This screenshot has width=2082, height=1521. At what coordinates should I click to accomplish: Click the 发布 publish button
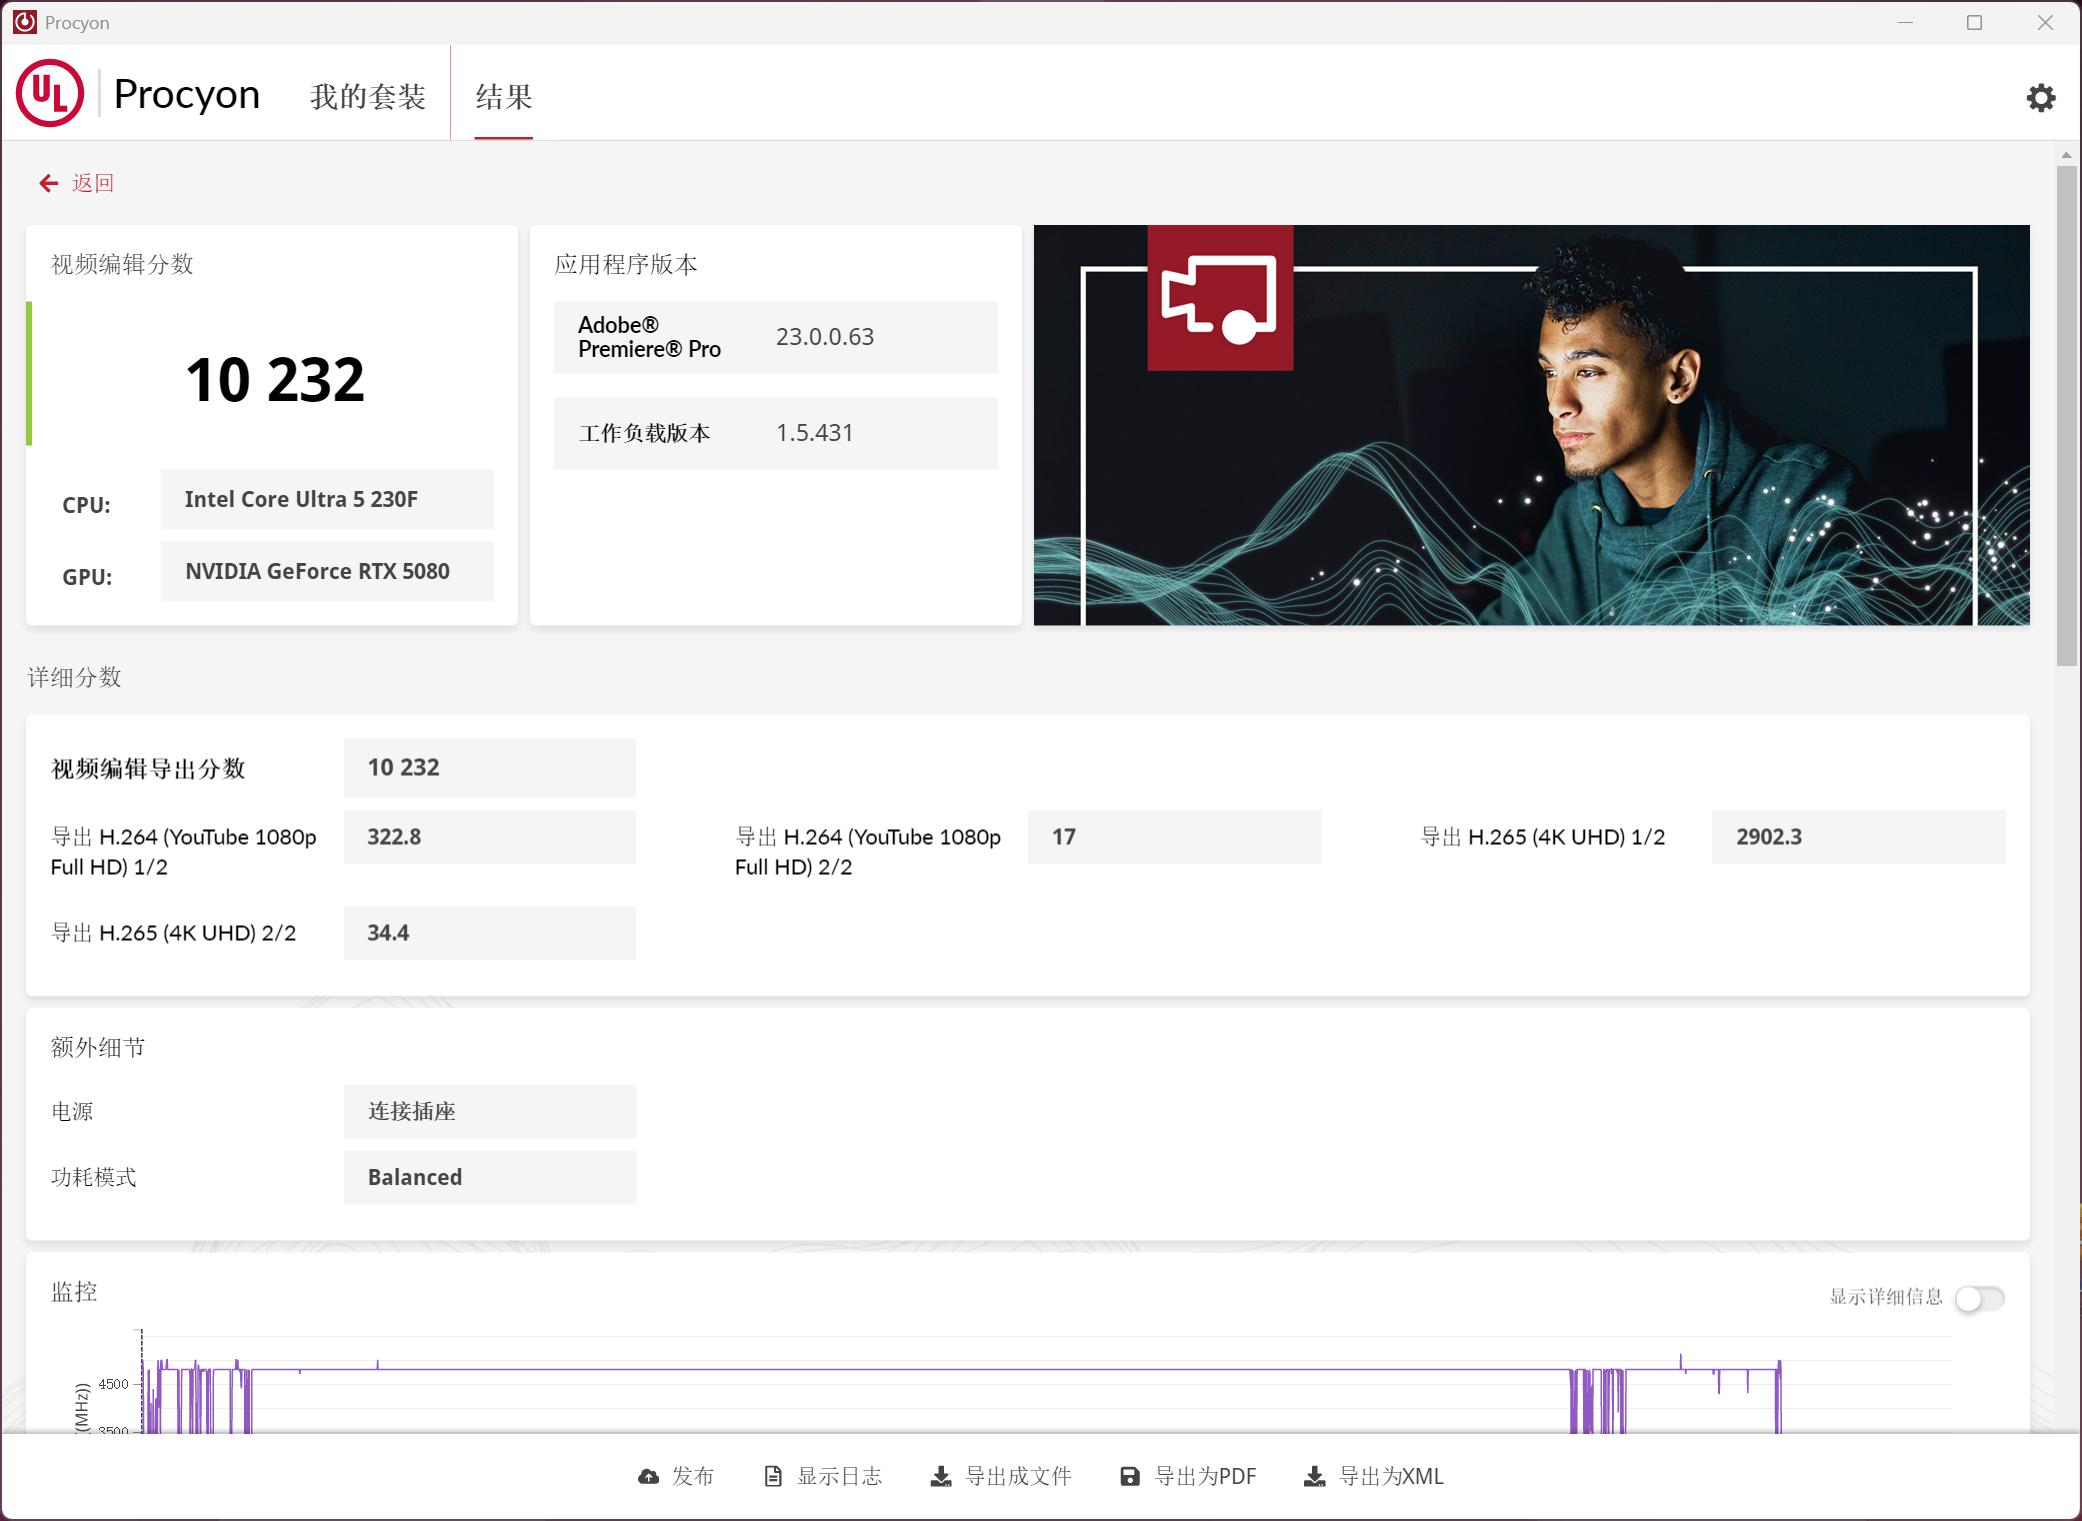click(x=693, y=1476)
